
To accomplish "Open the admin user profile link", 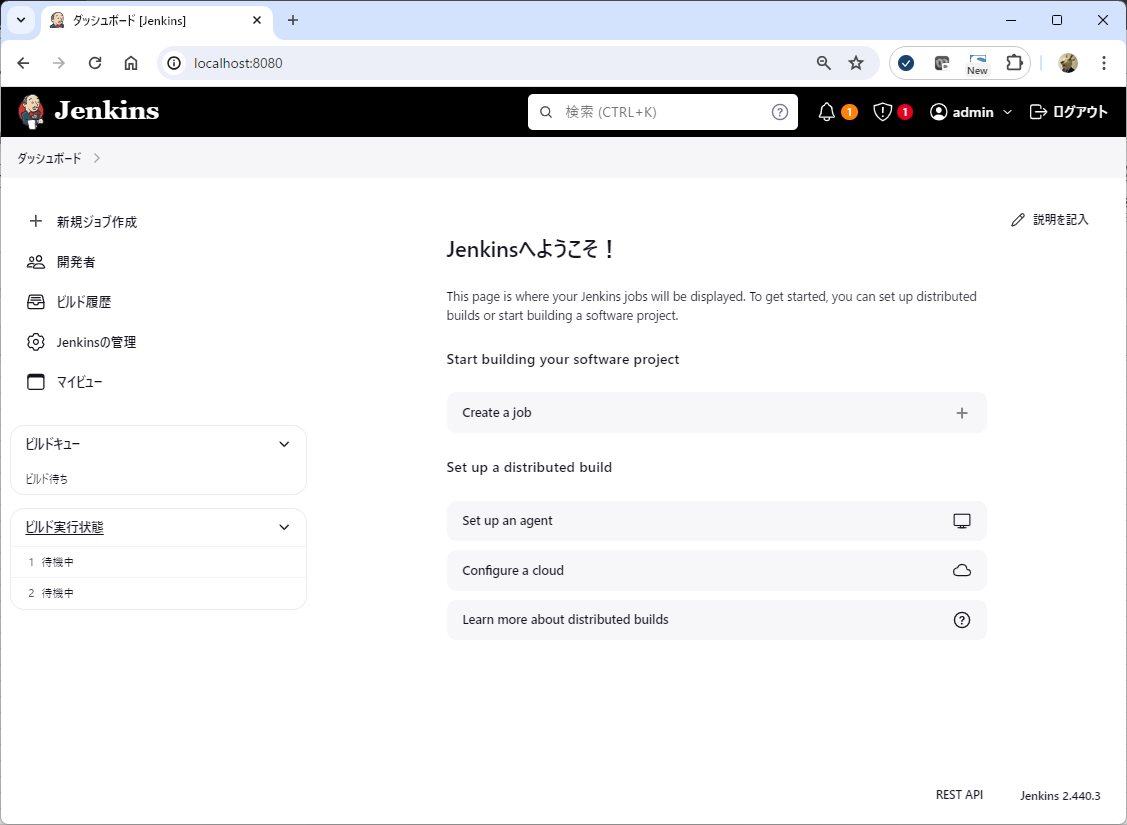I will tap(962, 112).
